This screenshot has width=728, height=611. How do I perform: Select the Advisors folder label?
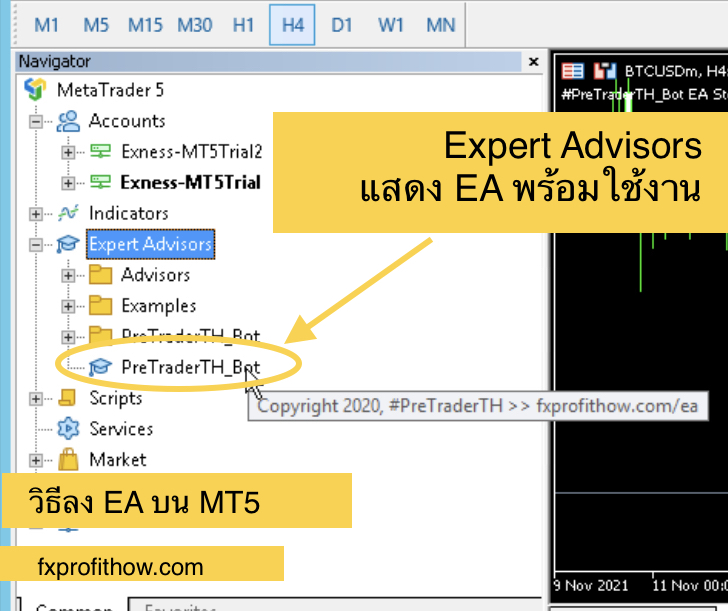(156, 275)
